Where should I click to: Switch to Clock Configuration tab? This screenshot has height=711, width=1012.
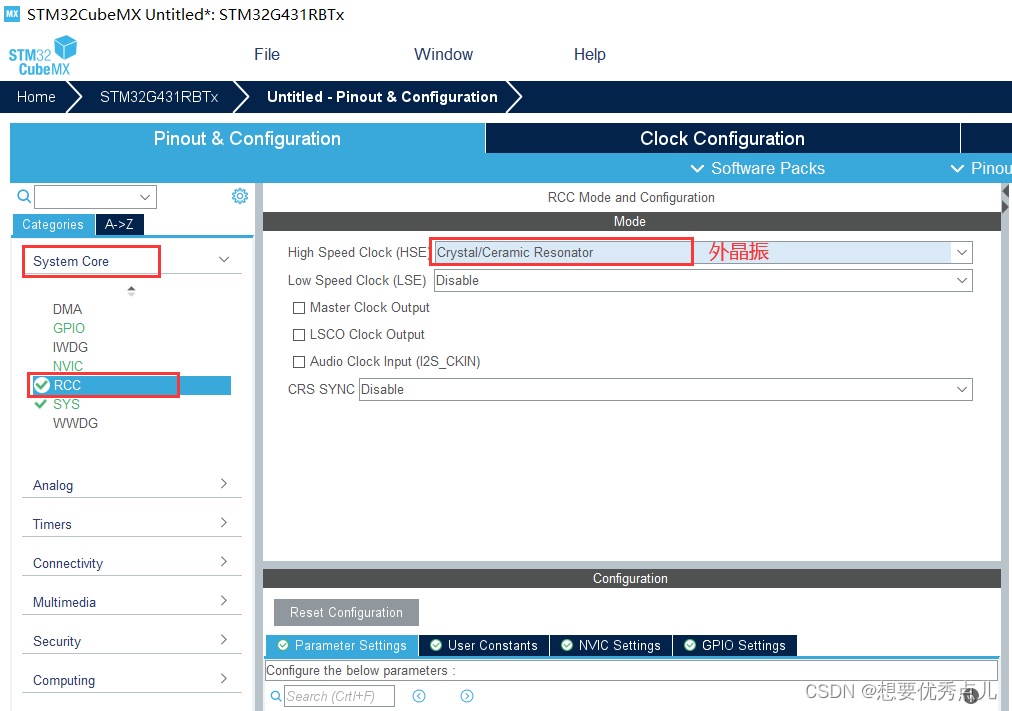click(x=722, y=138)
